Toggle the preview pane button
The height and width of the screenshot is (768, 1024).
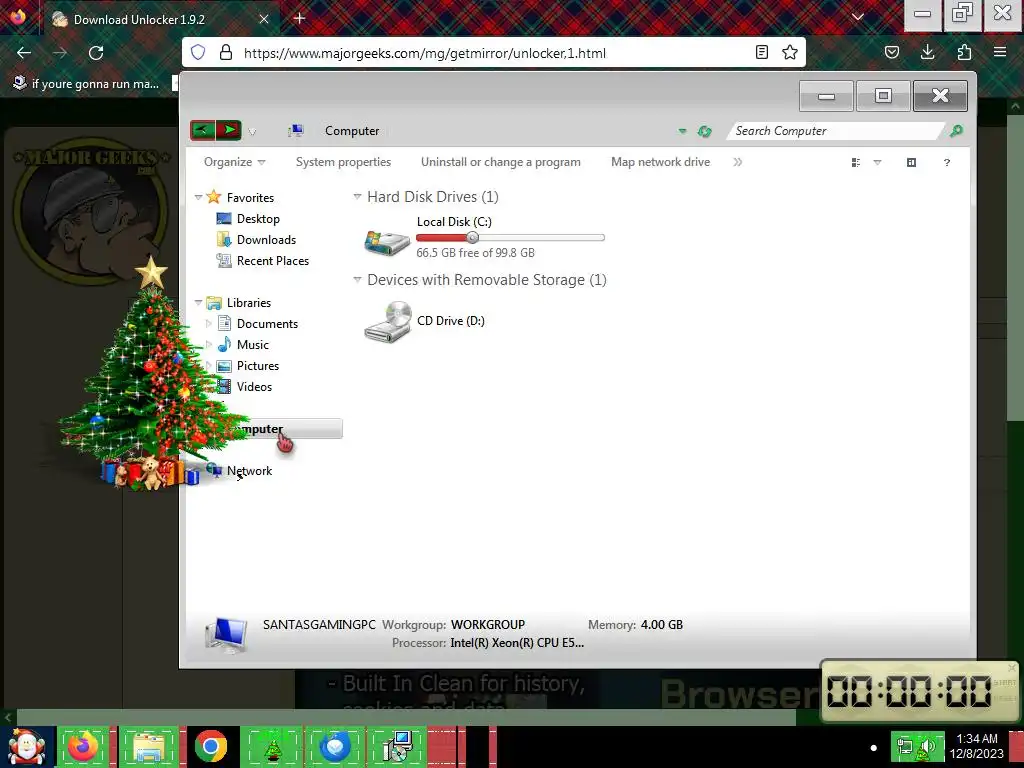[911, 163]
